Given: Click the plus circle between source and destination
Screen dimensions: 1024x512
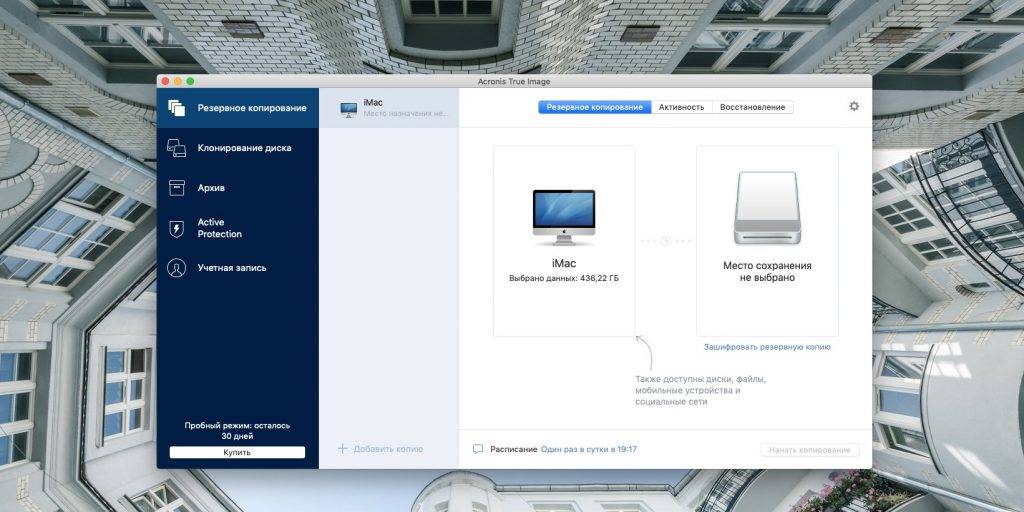Looking at the screenshot, I should (x=665, y=241).
